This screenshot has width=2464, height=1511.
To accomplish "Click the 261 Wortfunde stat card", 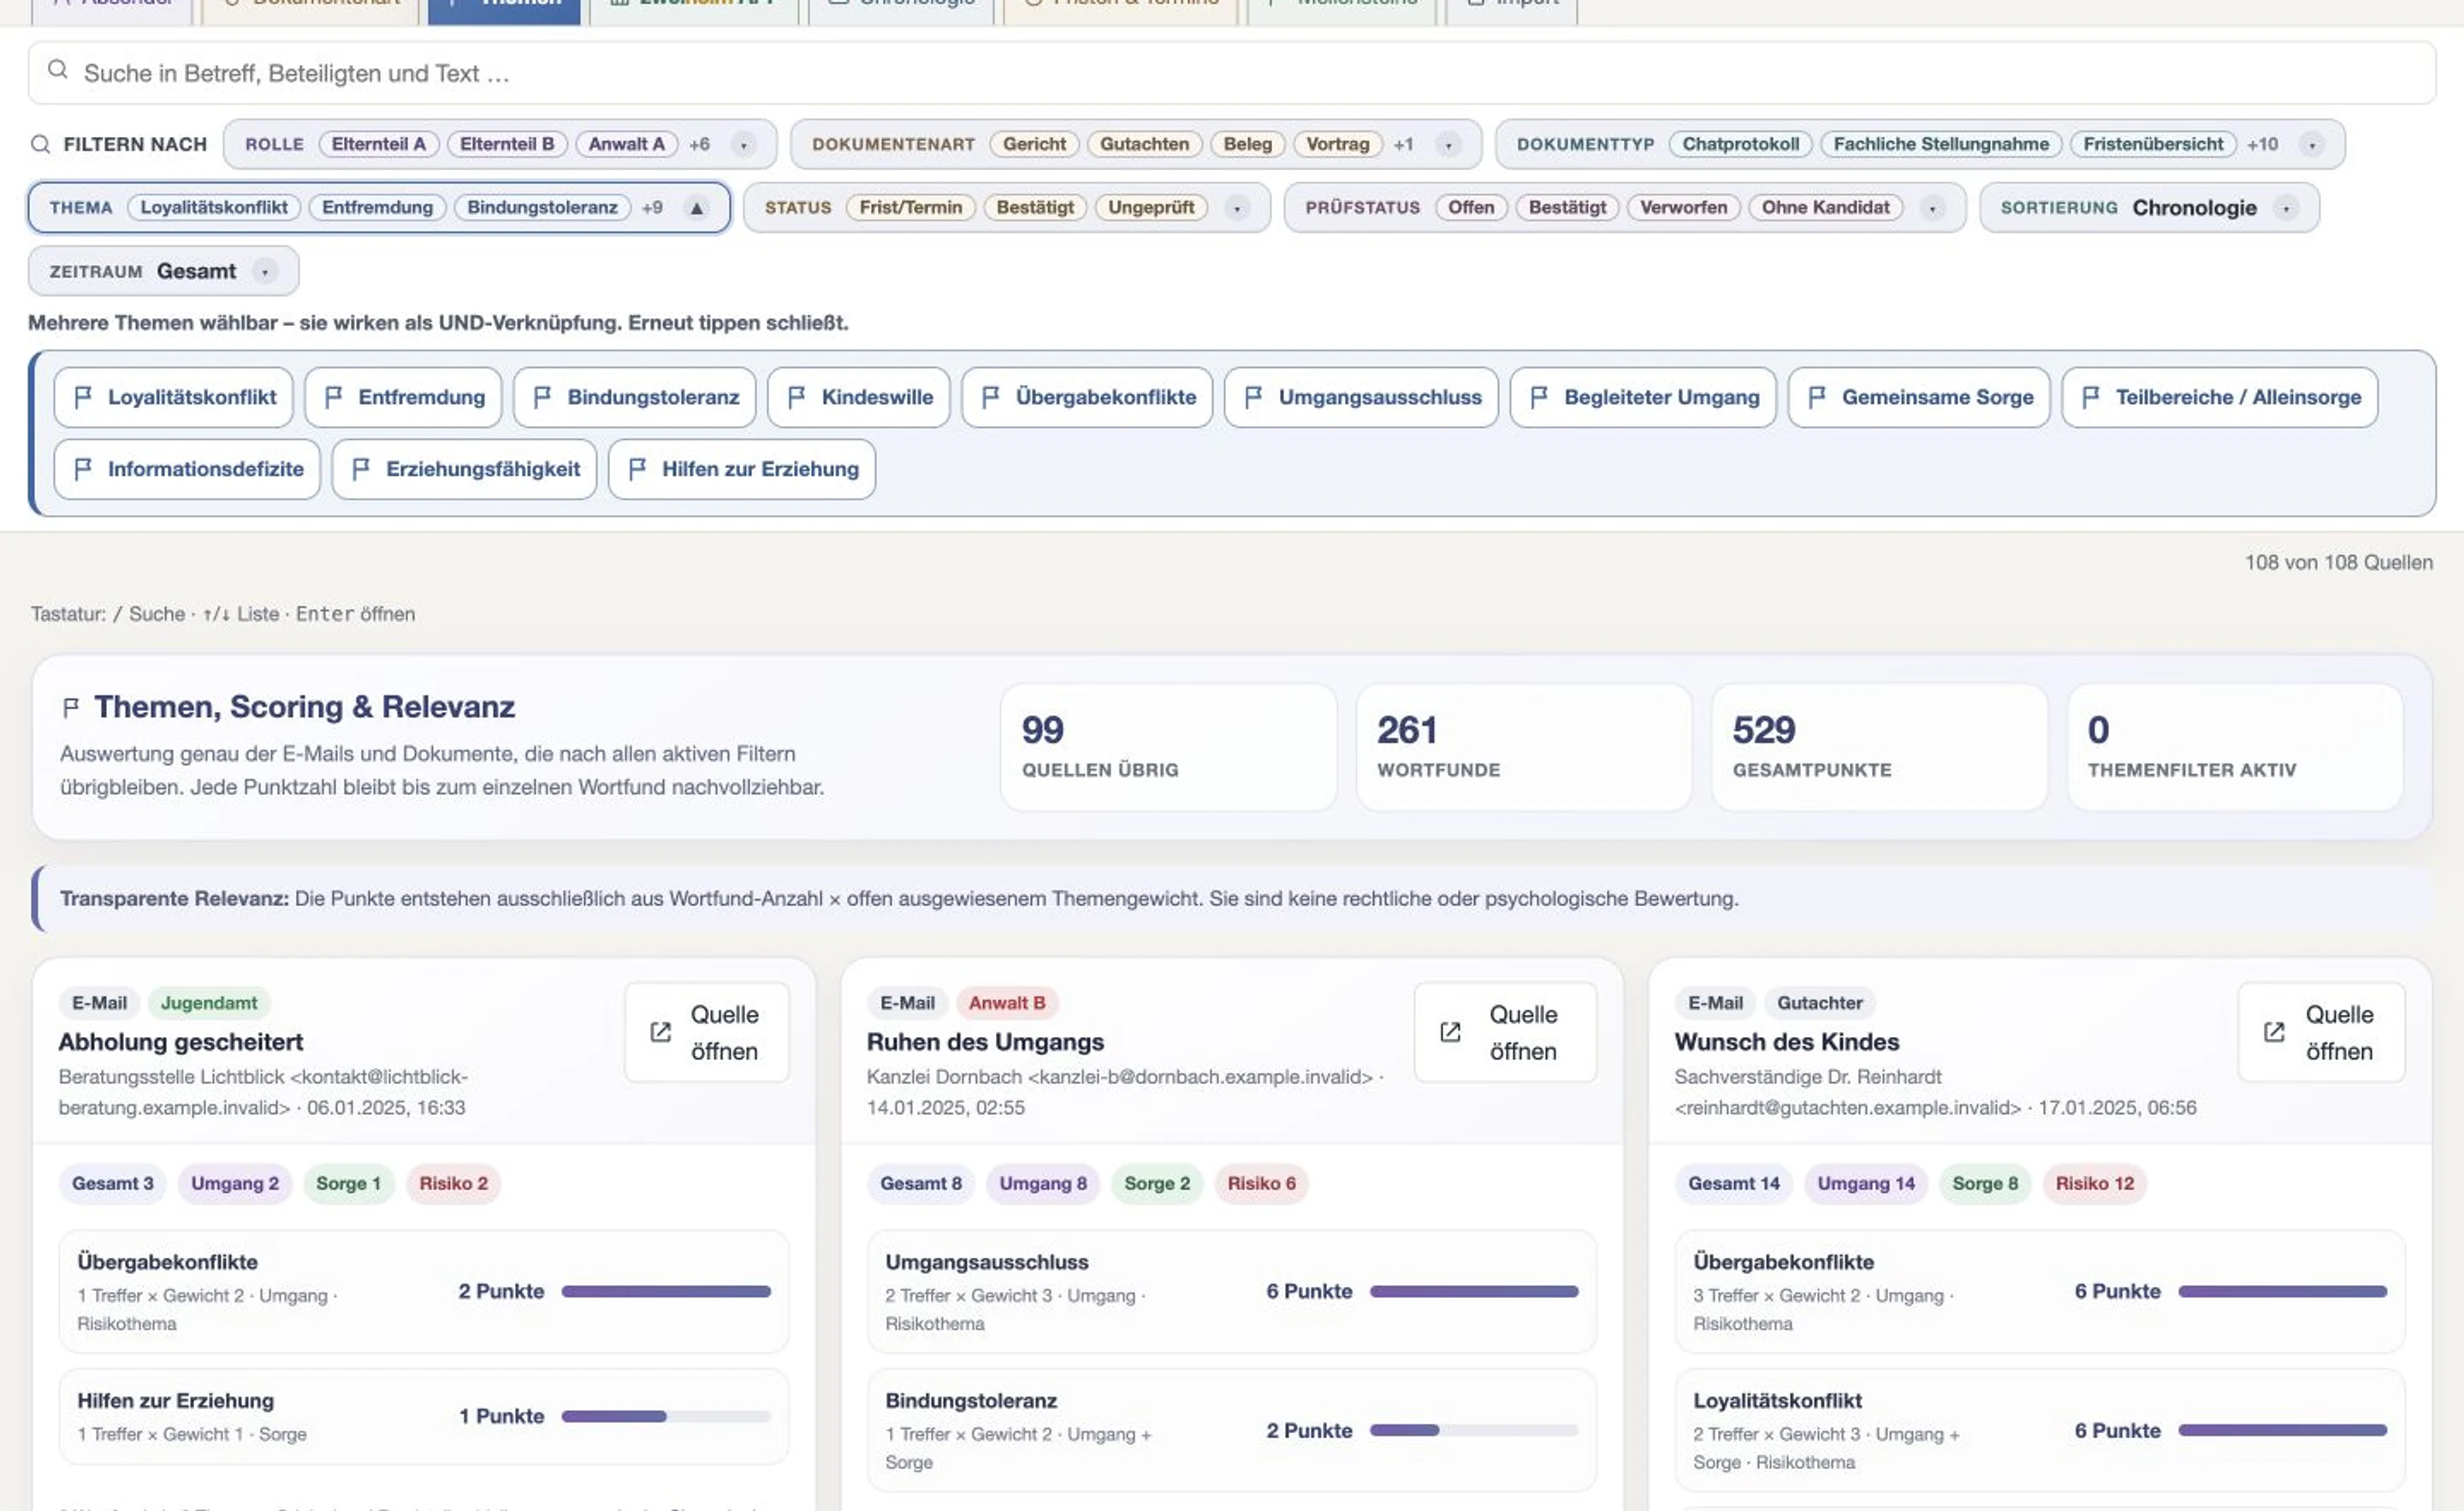I will pos(1523,747).
